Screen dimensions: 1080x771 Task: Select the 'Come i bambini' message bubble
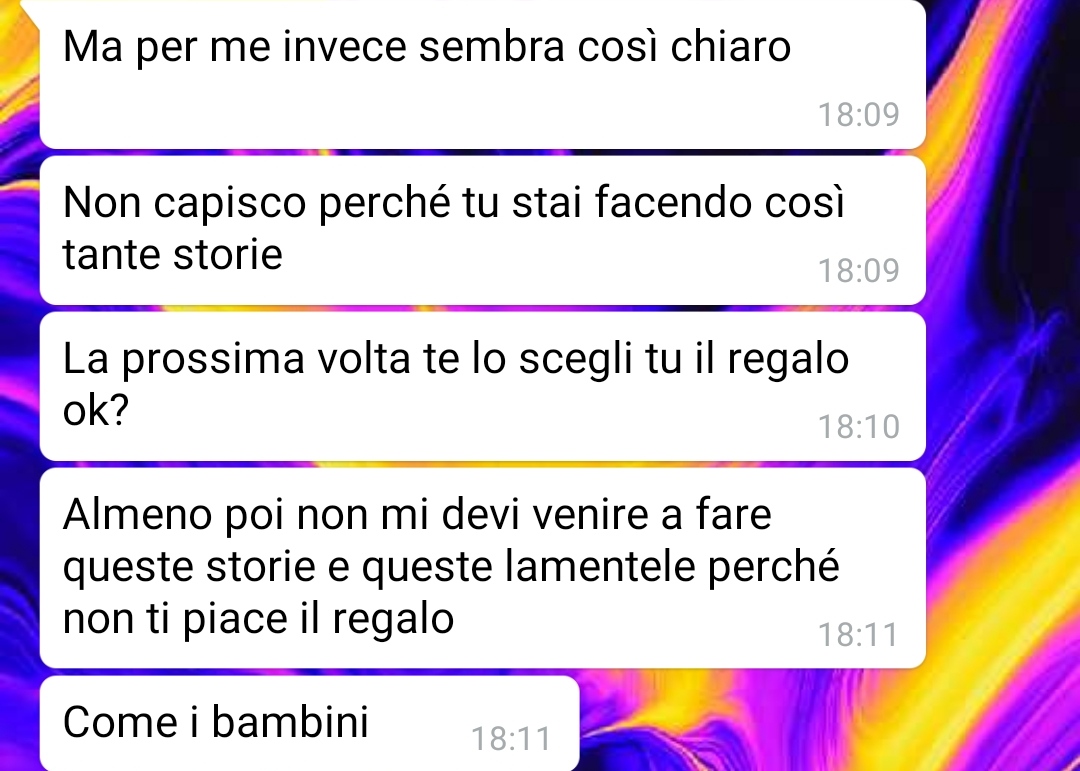pyautogui.click(x=309, y=723)
